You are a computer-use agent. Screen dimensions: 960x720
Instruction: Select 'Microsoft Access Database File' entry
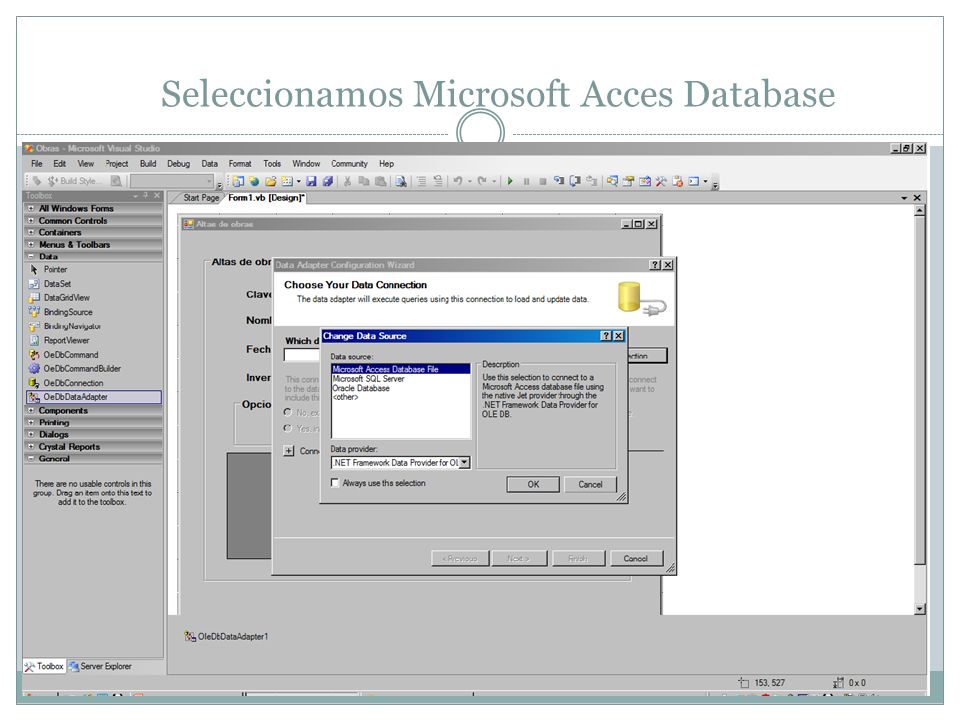[x=400, y=369]
